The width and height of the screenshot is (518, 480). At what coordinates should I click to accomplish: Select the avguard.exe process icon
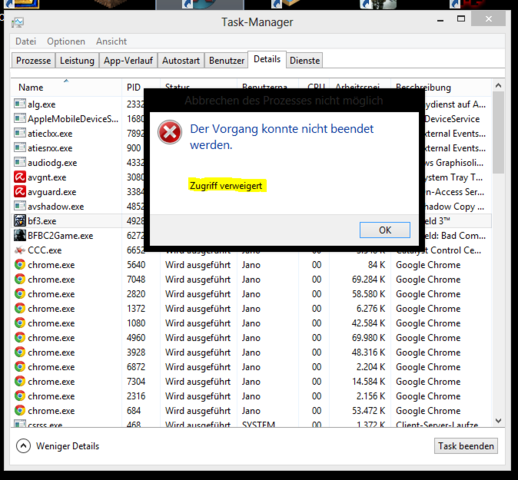pos(20,191)
